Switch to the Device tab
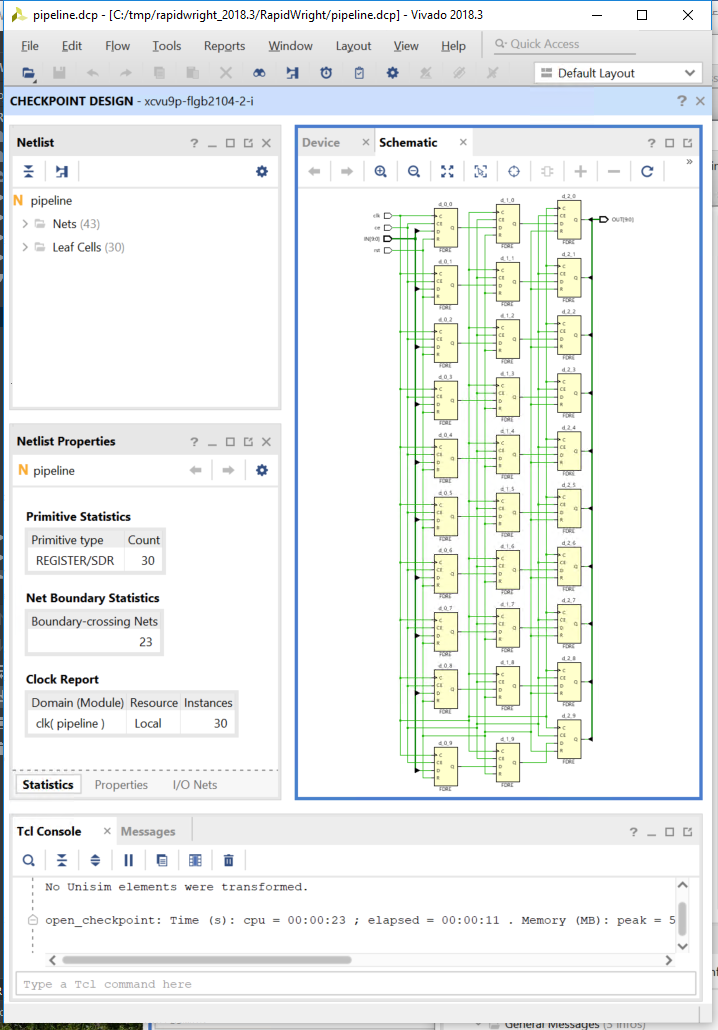Screen dimensions: 718x1030 pyautogui.click(x=321, y=143)
